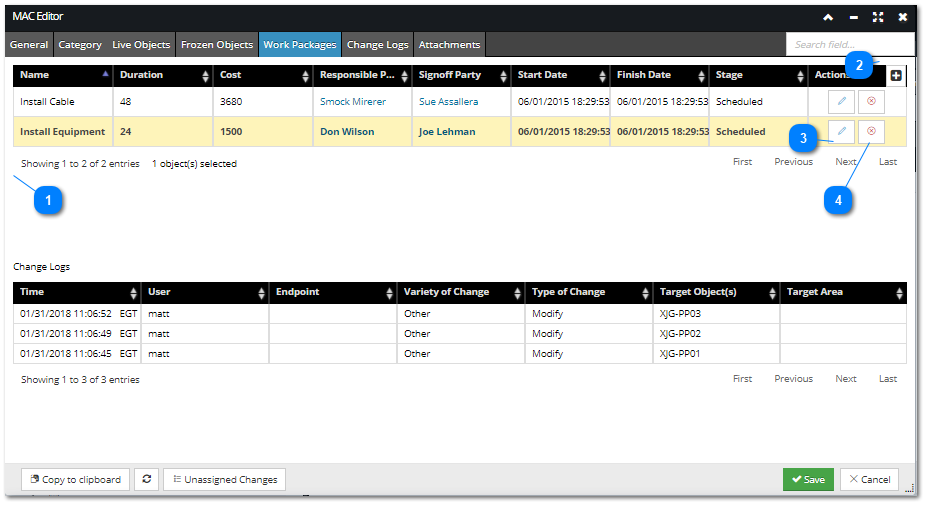Go to First page of change logs
This screenshot has width=926, height=505.
[742, 379]
